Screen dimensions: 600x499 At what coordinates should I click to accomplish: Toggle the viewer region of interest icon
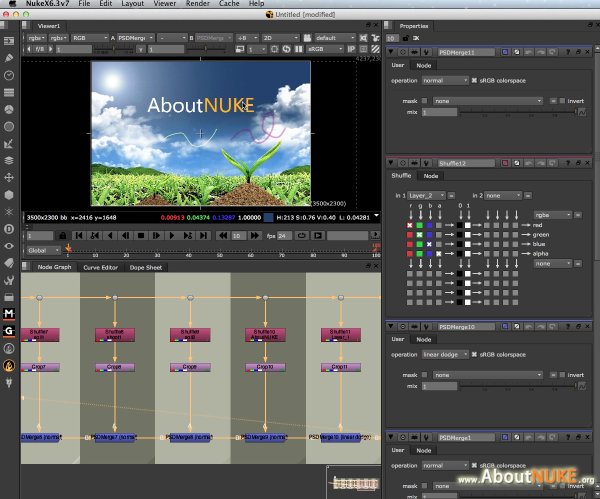[274, 49]
